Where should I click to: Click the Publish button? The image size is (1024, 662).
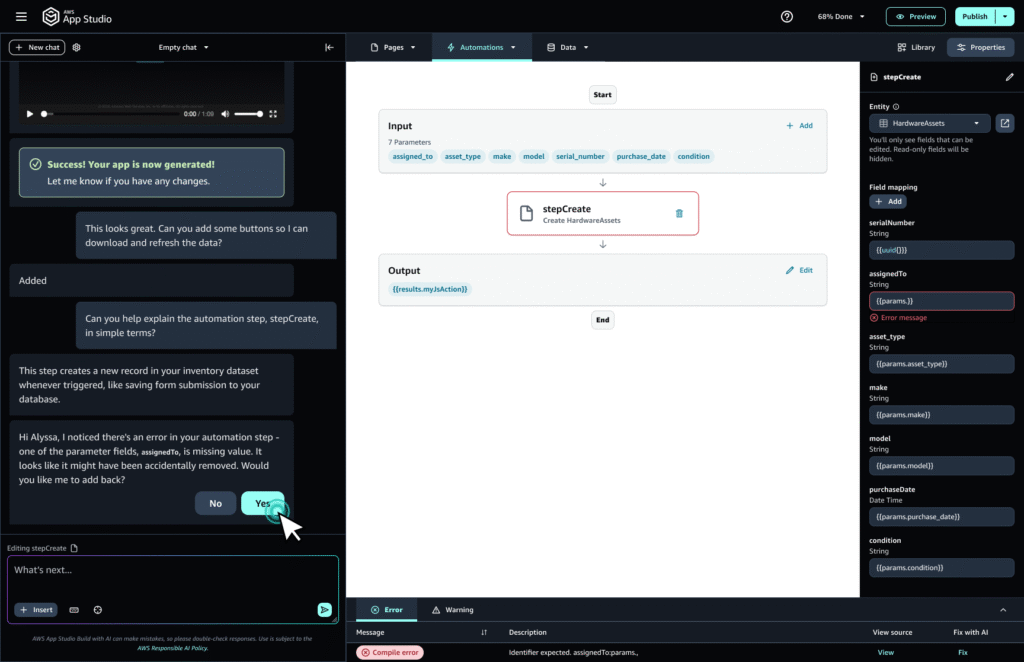pyautogui.click(x=975, y=16)
